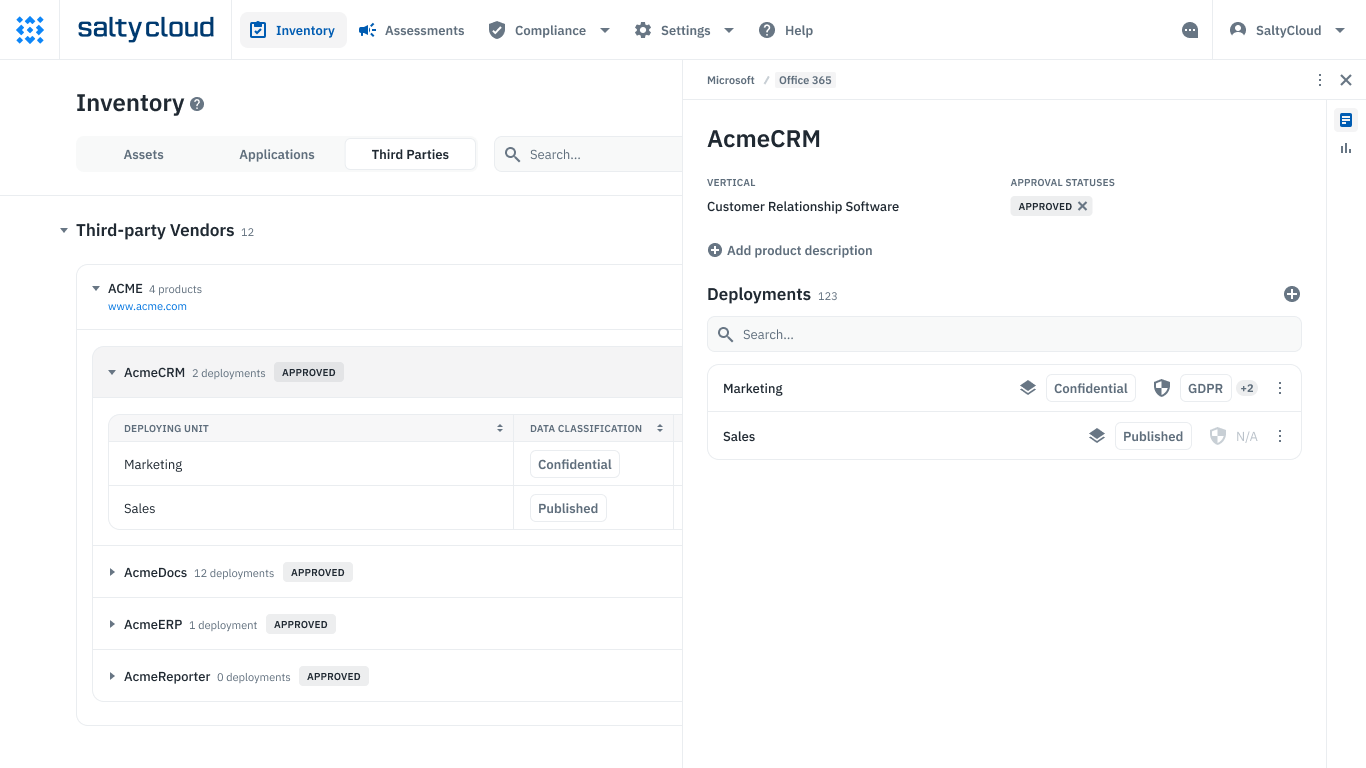Open the chat messages icon

tap(1190, 31)
